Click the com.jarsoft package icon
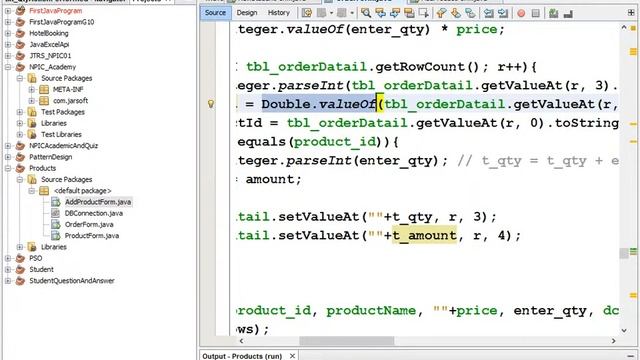 pos(44,100)
